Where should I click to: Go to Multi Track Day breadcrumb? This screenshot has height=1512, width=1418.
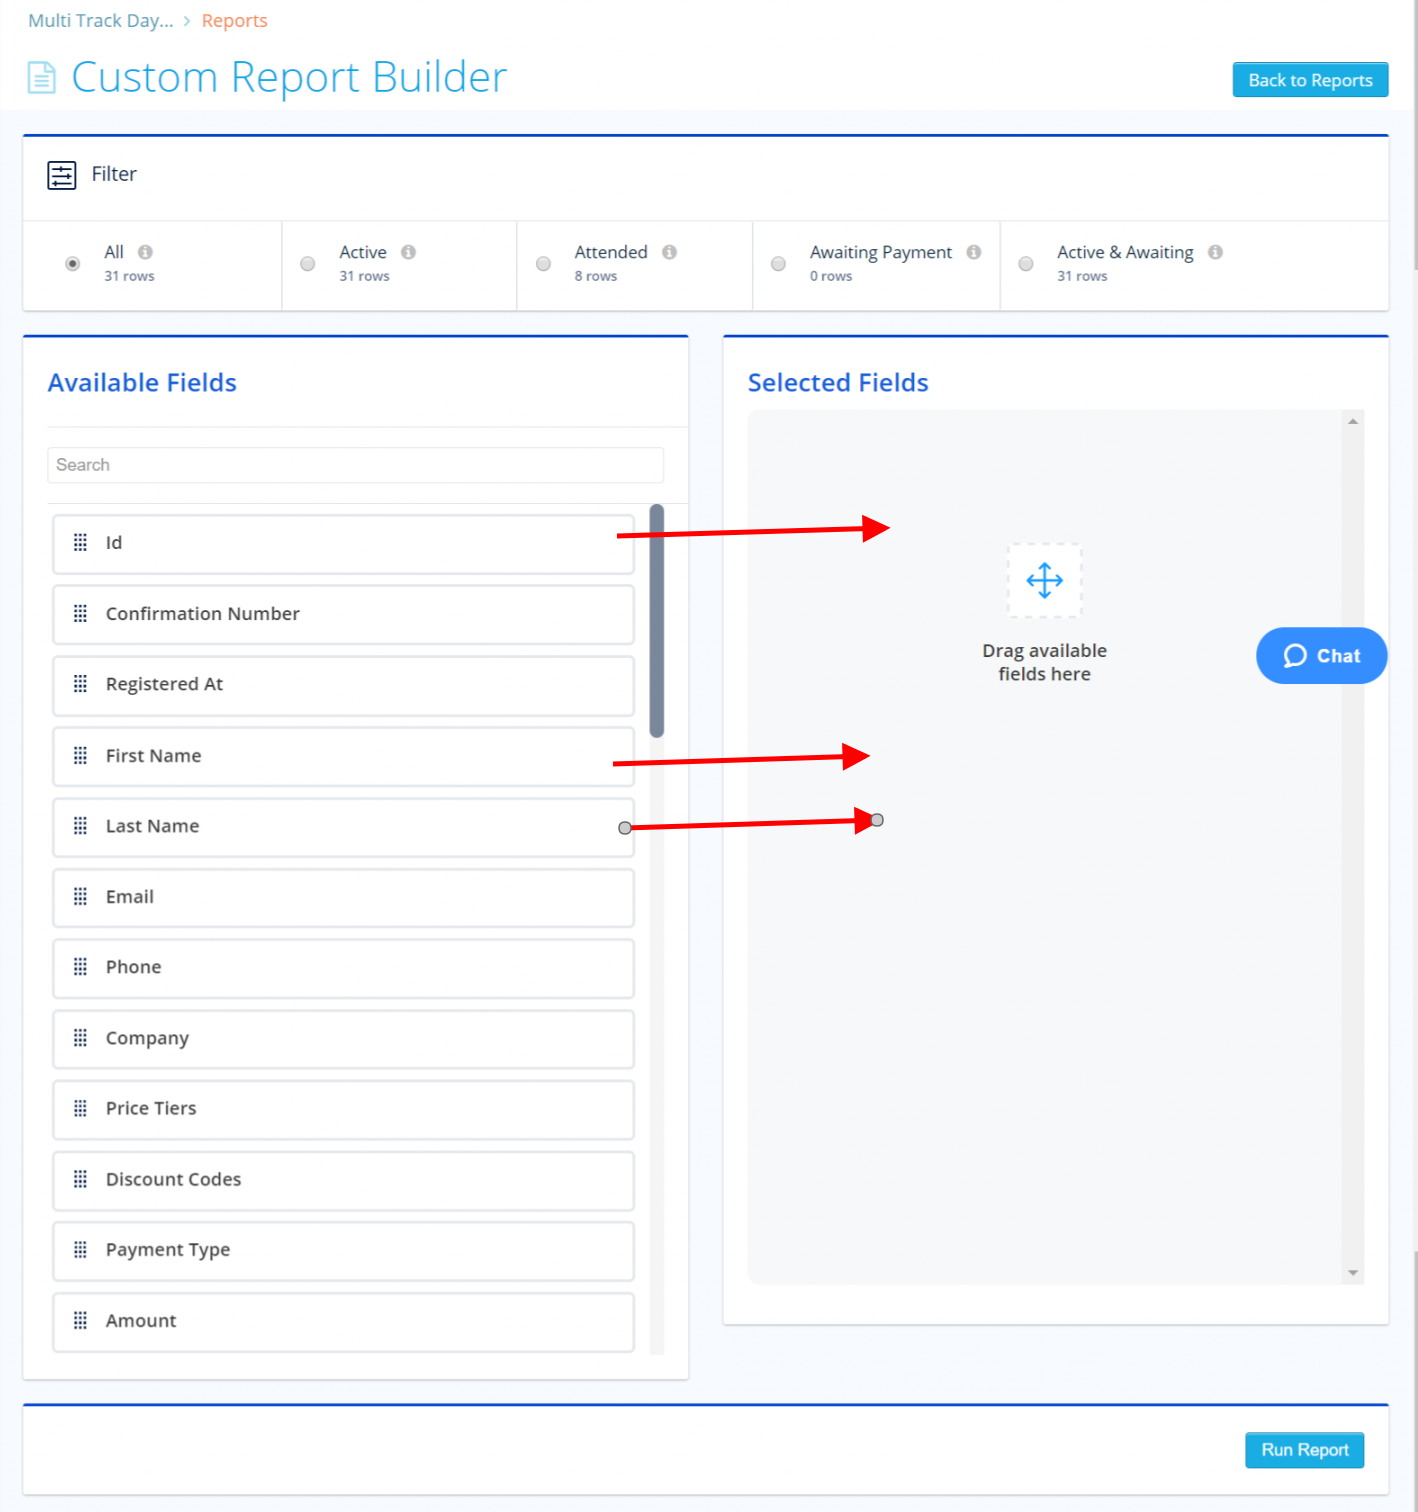101,21
